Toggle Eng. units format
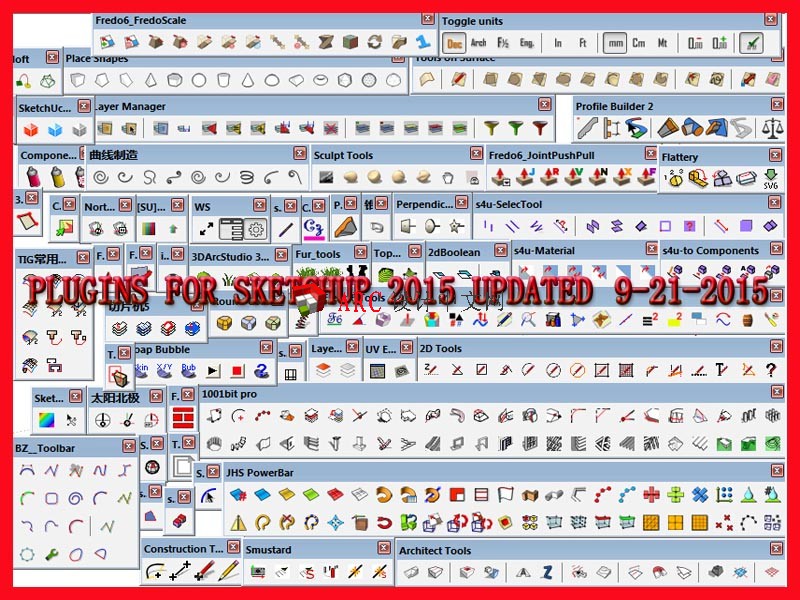Screen dimensions: 800x600 (527, 43)
